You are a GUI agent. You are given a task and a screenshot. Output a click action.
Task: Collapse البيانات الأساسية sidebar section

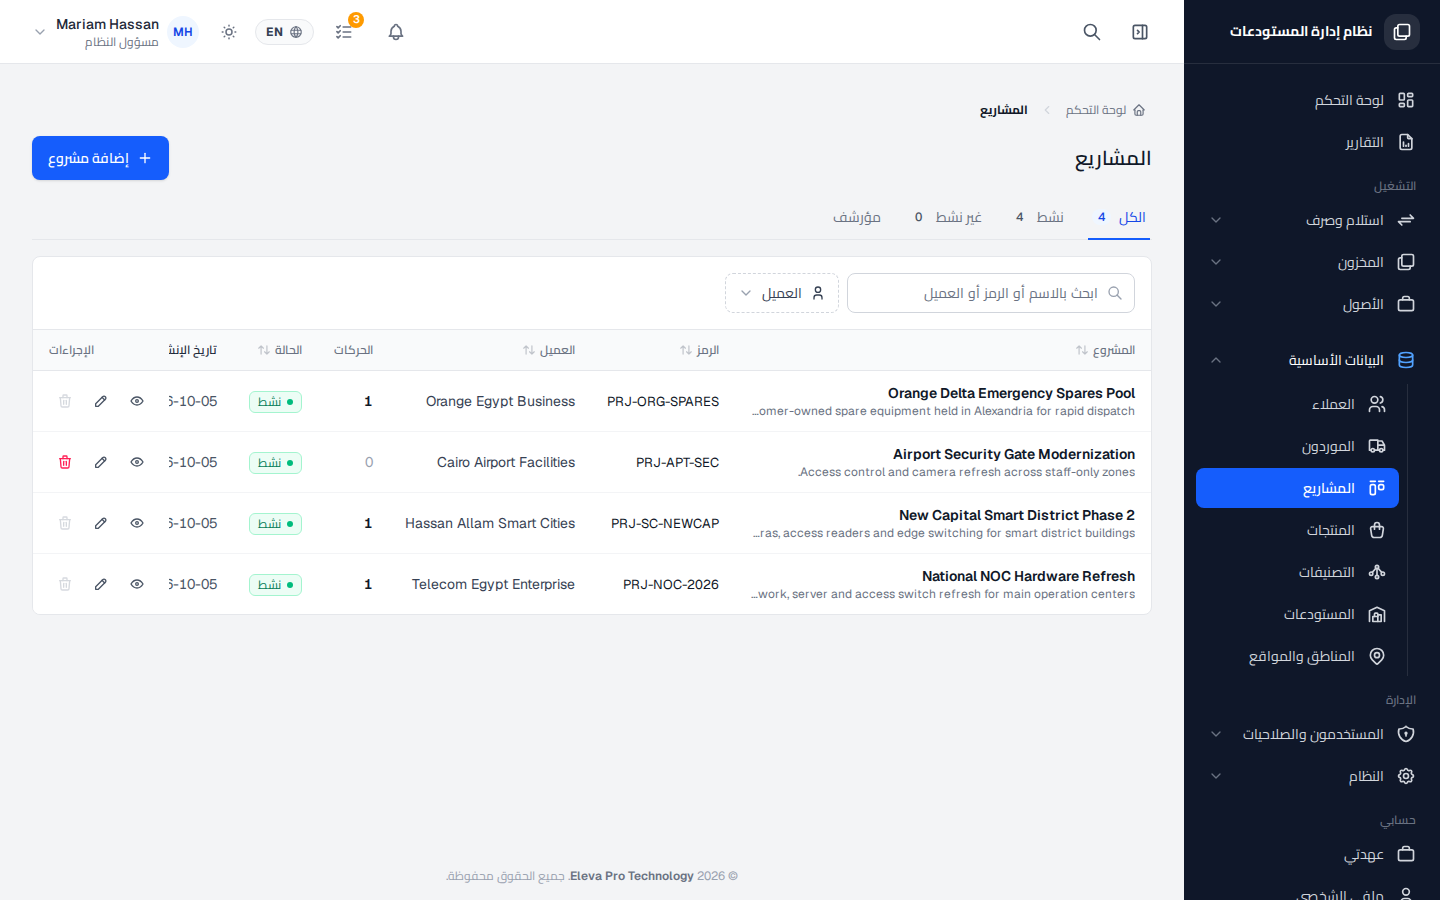[1312, 360]
